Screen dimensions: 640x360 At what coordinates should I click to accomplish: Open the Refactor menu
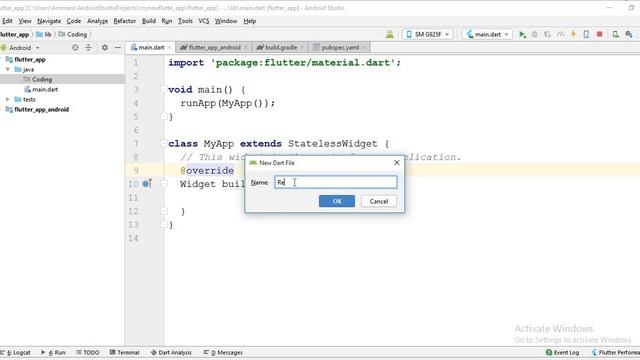(x=124, y=21)
